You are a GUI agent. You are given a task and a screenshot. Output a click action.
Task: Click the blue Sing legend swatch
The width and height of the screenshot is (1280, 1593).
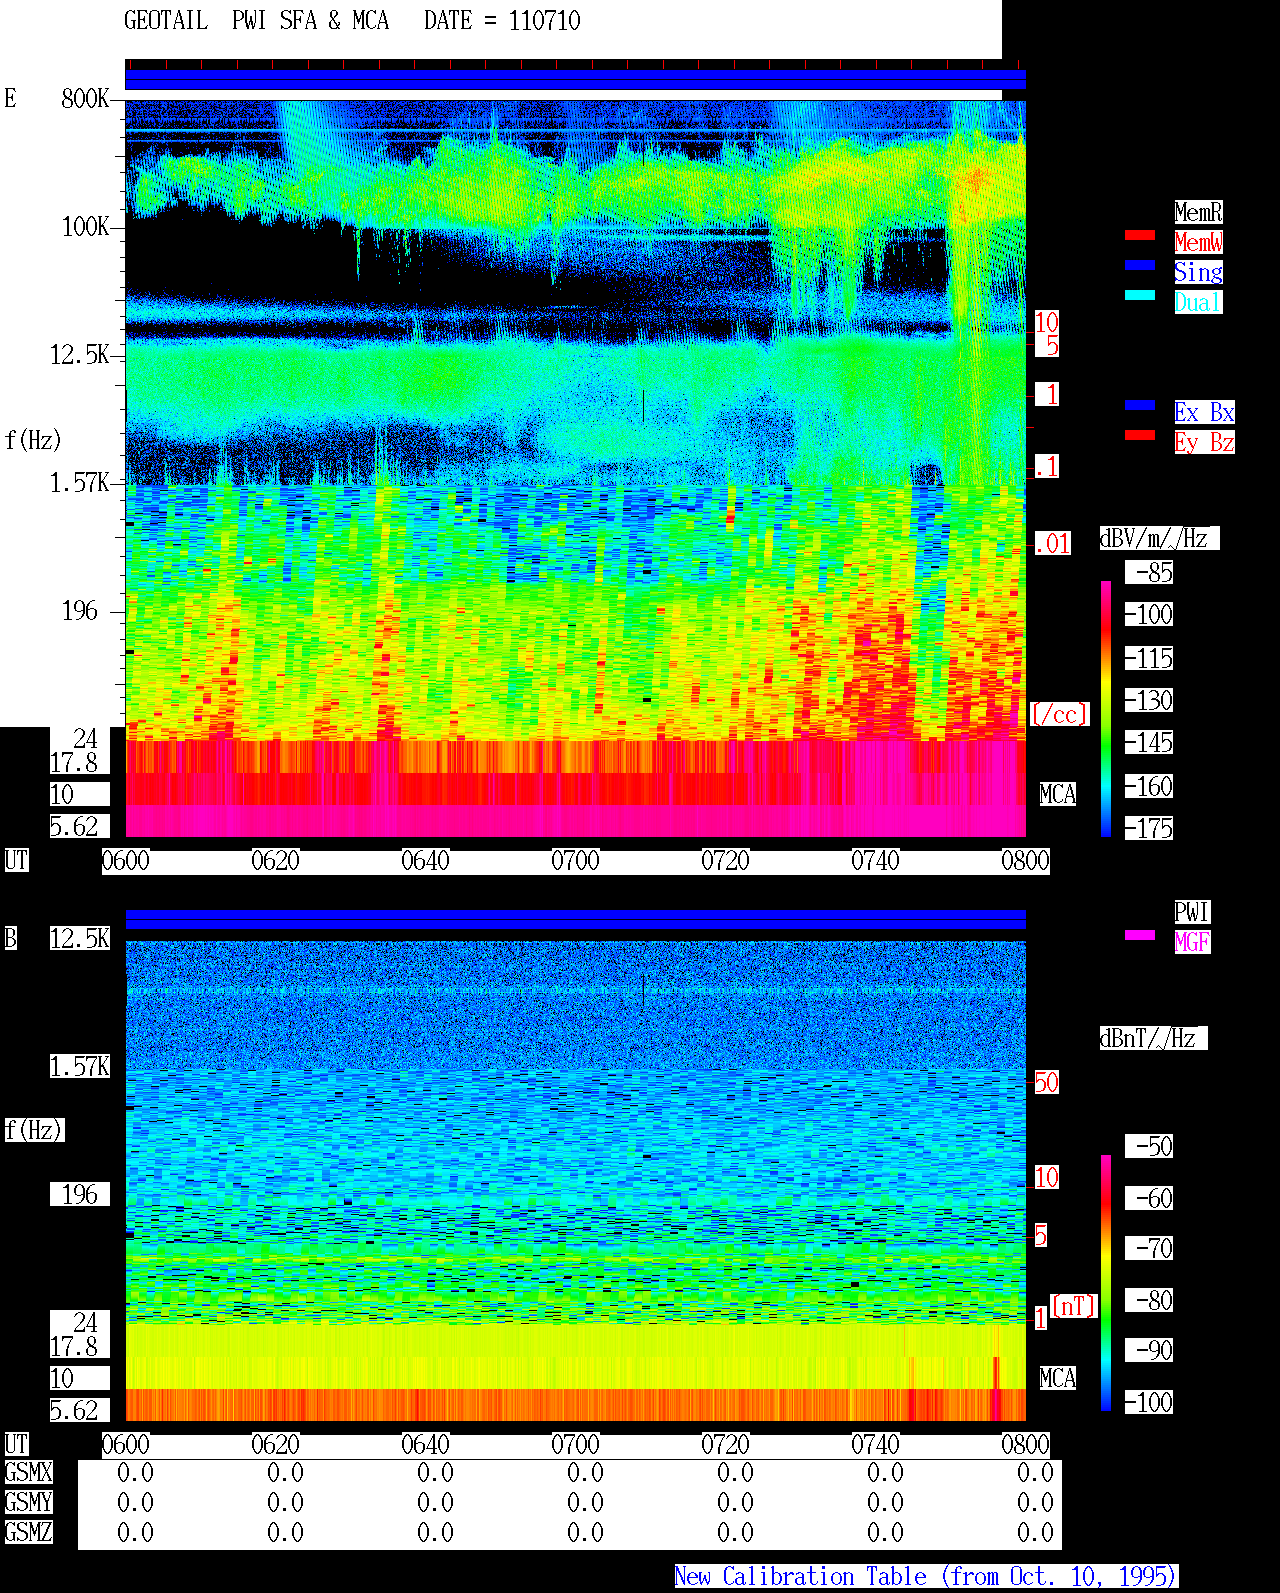(1140, 265)
